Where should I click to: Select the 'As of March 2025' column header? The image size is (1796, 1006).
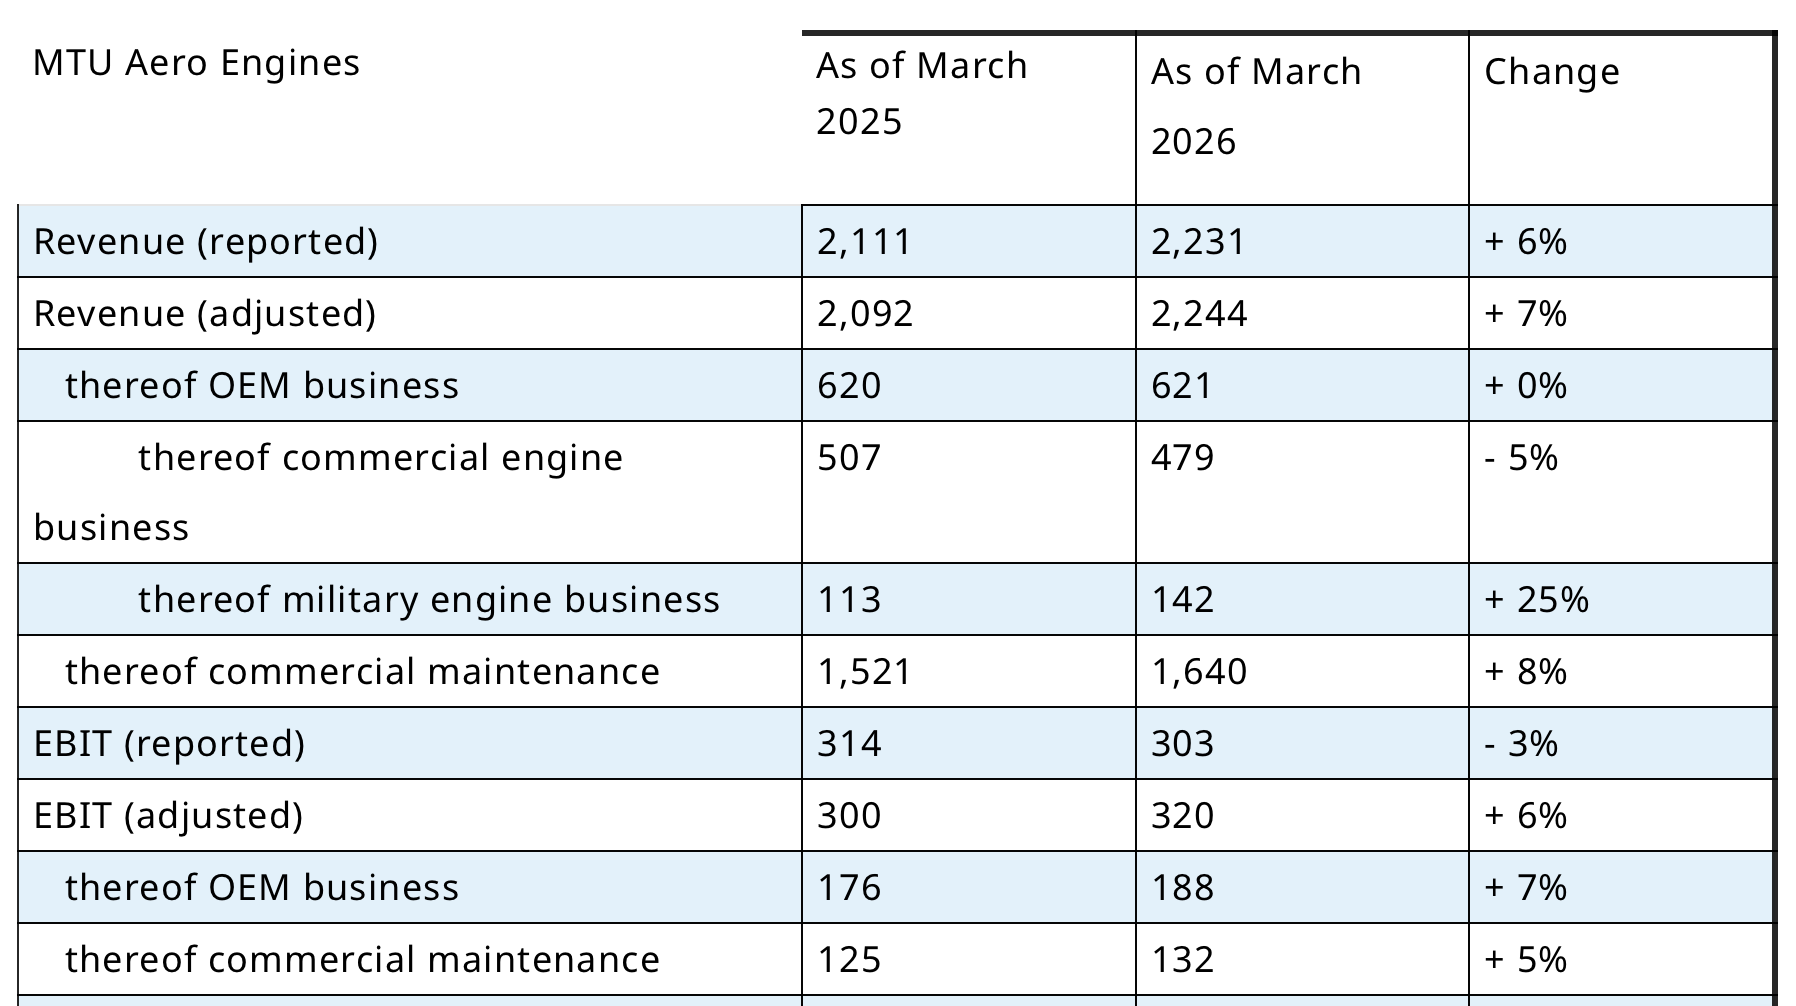[x=921, y=93]
